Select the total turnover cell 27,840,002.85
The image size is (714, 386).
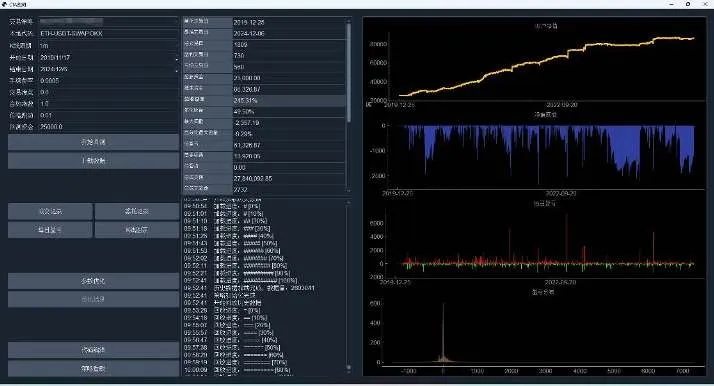(x=289, y=178)
